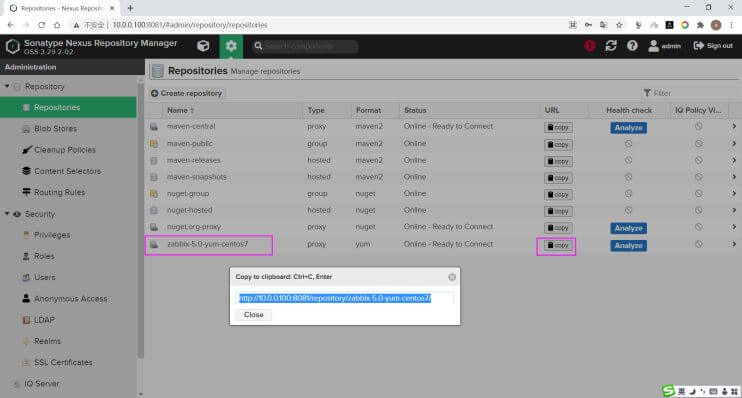Open browser extensions puzzle icon
Screen dimensions: 742x398
[x=700, y=25]
